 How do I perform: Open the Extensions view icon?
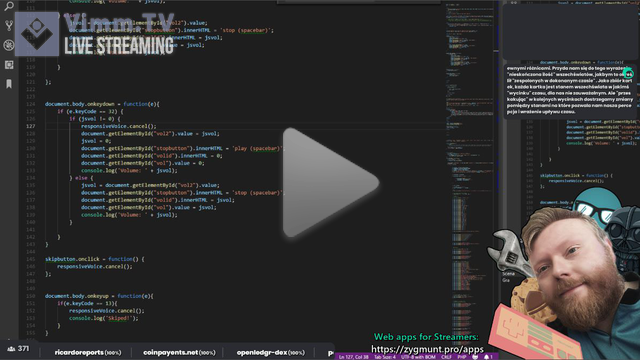click(x=9, y=64)
